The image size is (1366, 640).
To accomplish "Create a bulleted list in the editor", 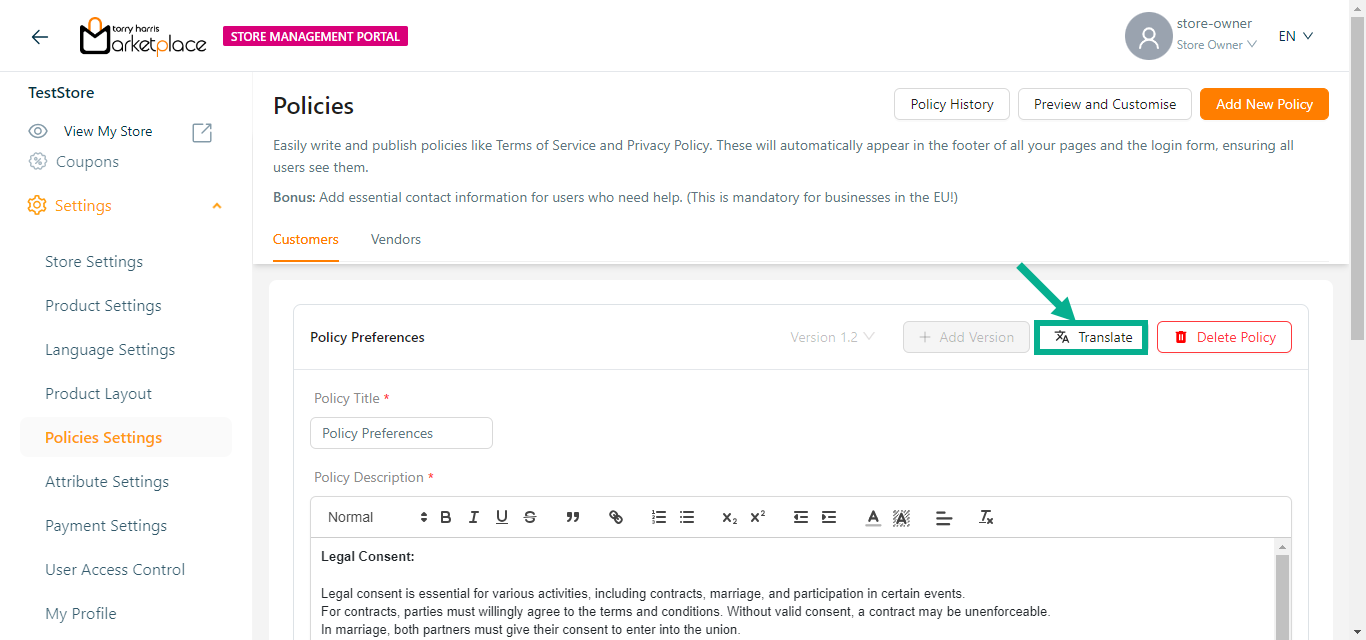I will [687, 517].
